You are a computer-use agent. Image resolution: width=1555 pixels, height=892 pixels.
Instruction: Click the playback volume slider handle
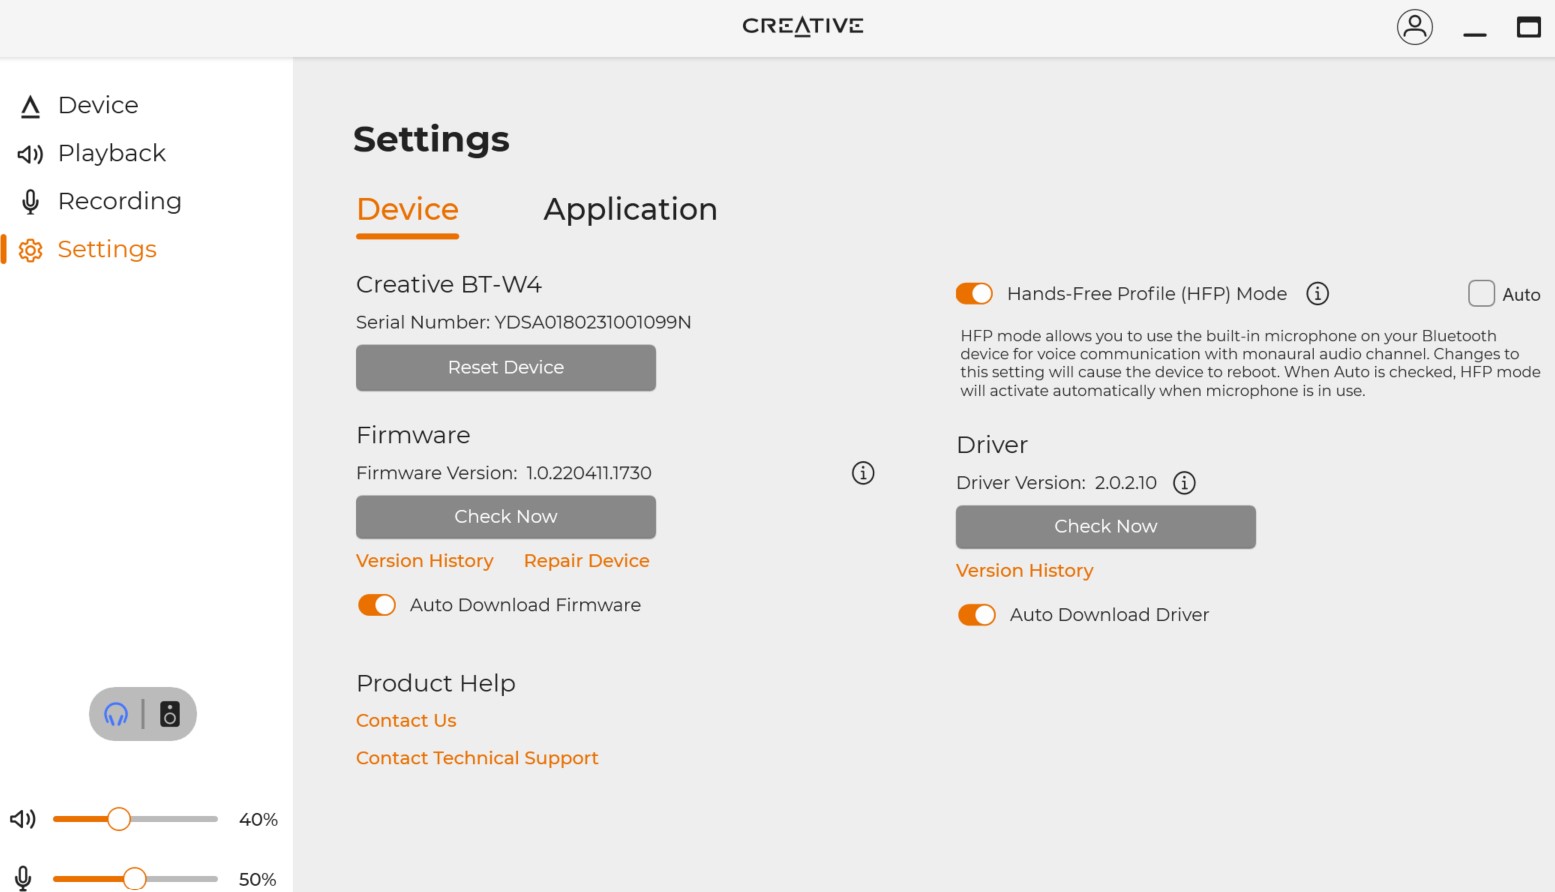tap(119, 819)
